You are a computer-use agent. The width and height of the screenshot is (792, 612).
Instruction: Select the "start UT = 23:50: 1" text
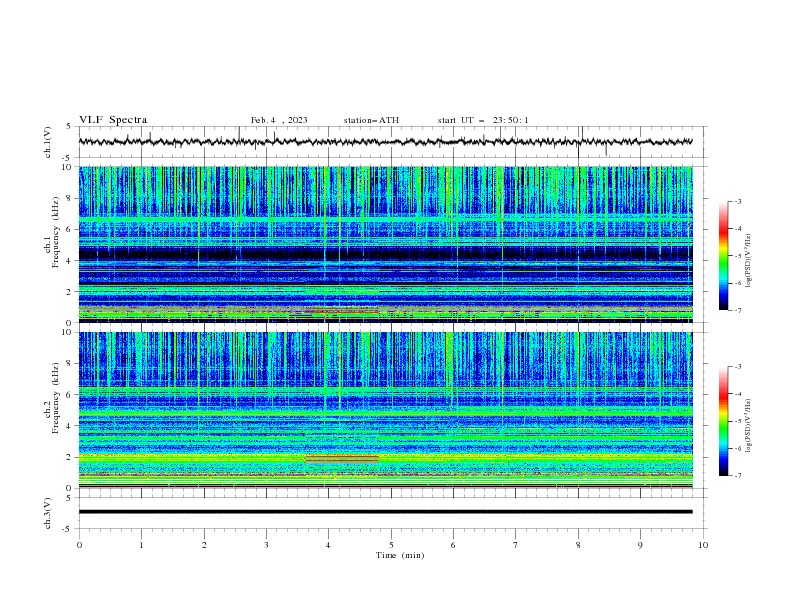pos(483,120)
